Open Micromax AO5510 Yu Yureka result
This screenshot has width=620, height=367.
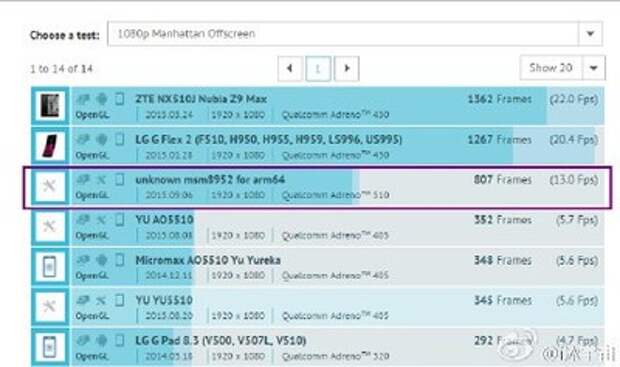208,260
